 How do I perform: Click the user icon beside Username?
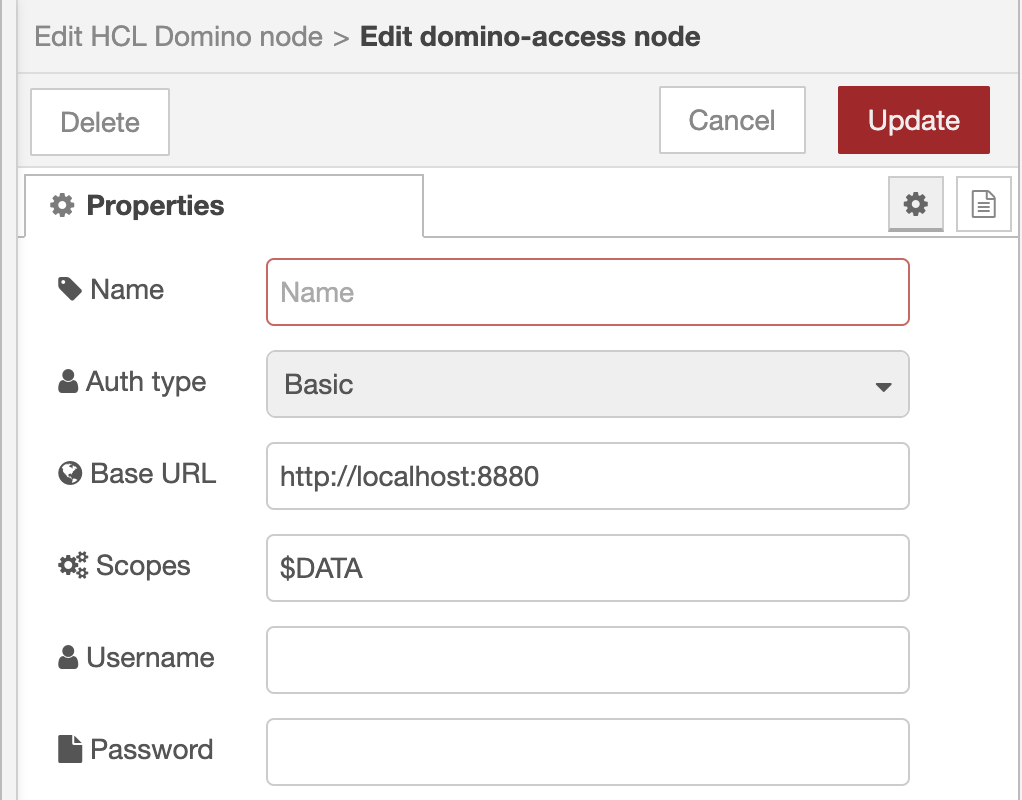tap(68, 658)
